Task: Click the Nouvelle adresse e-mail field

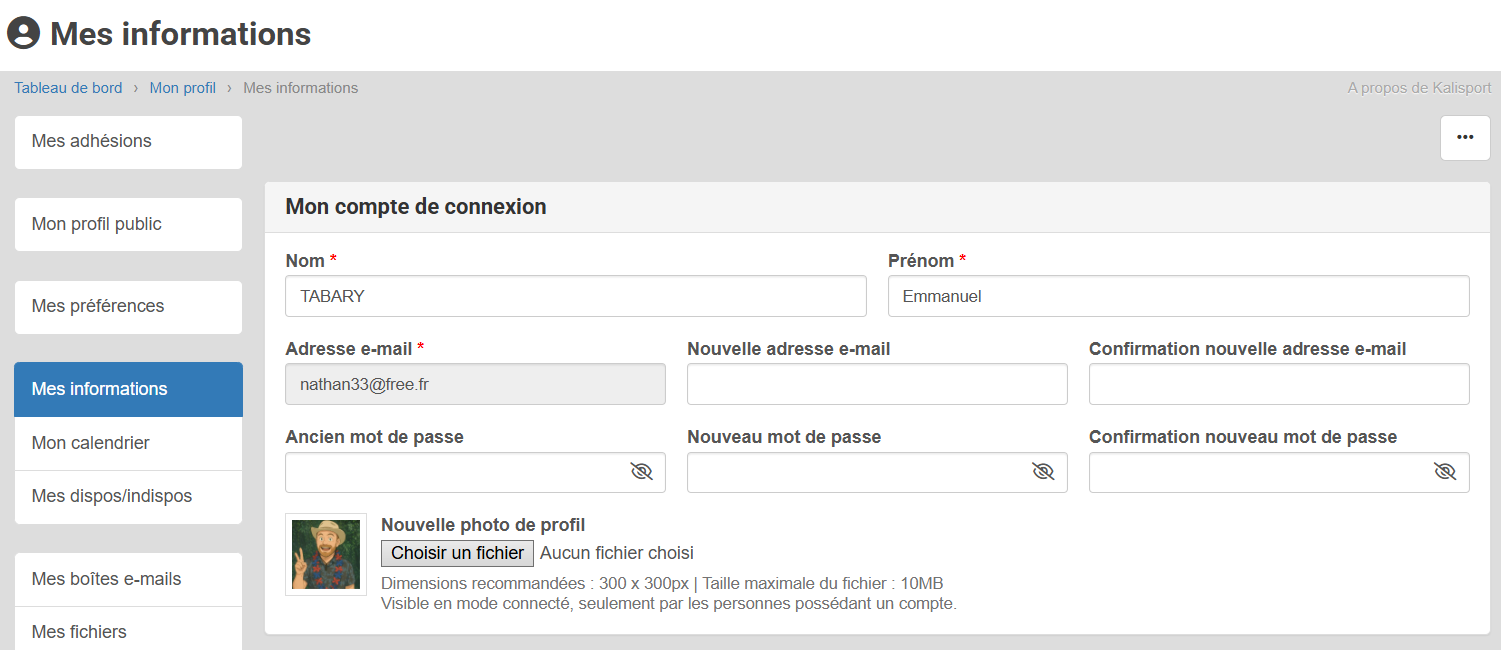Action: click(877, 384)
